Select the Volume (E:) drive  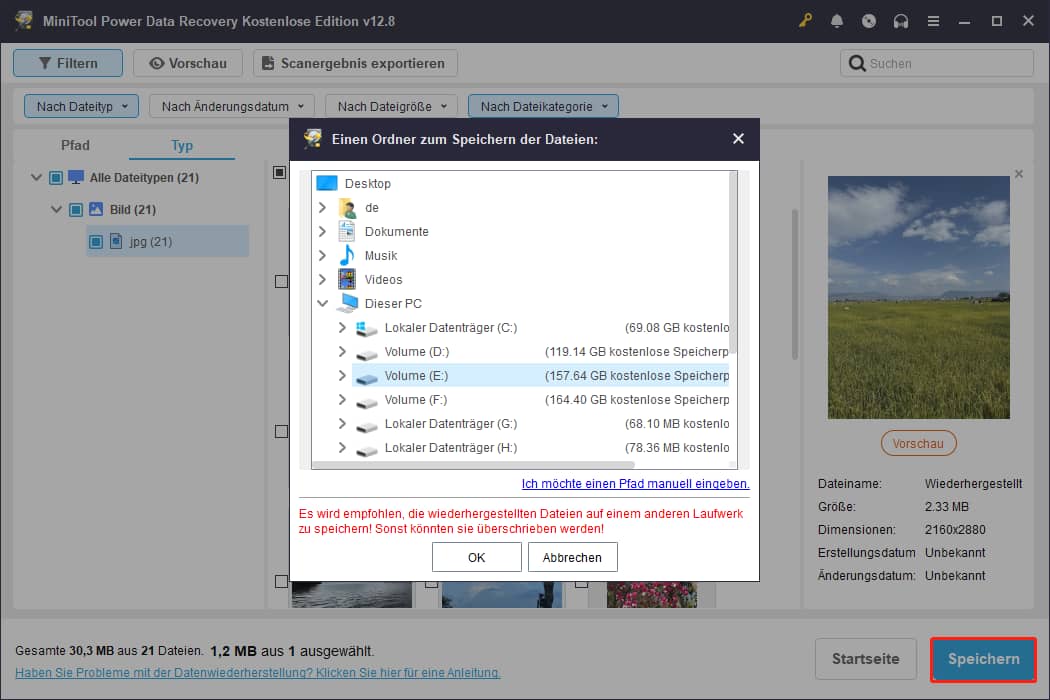click(416, 376)
